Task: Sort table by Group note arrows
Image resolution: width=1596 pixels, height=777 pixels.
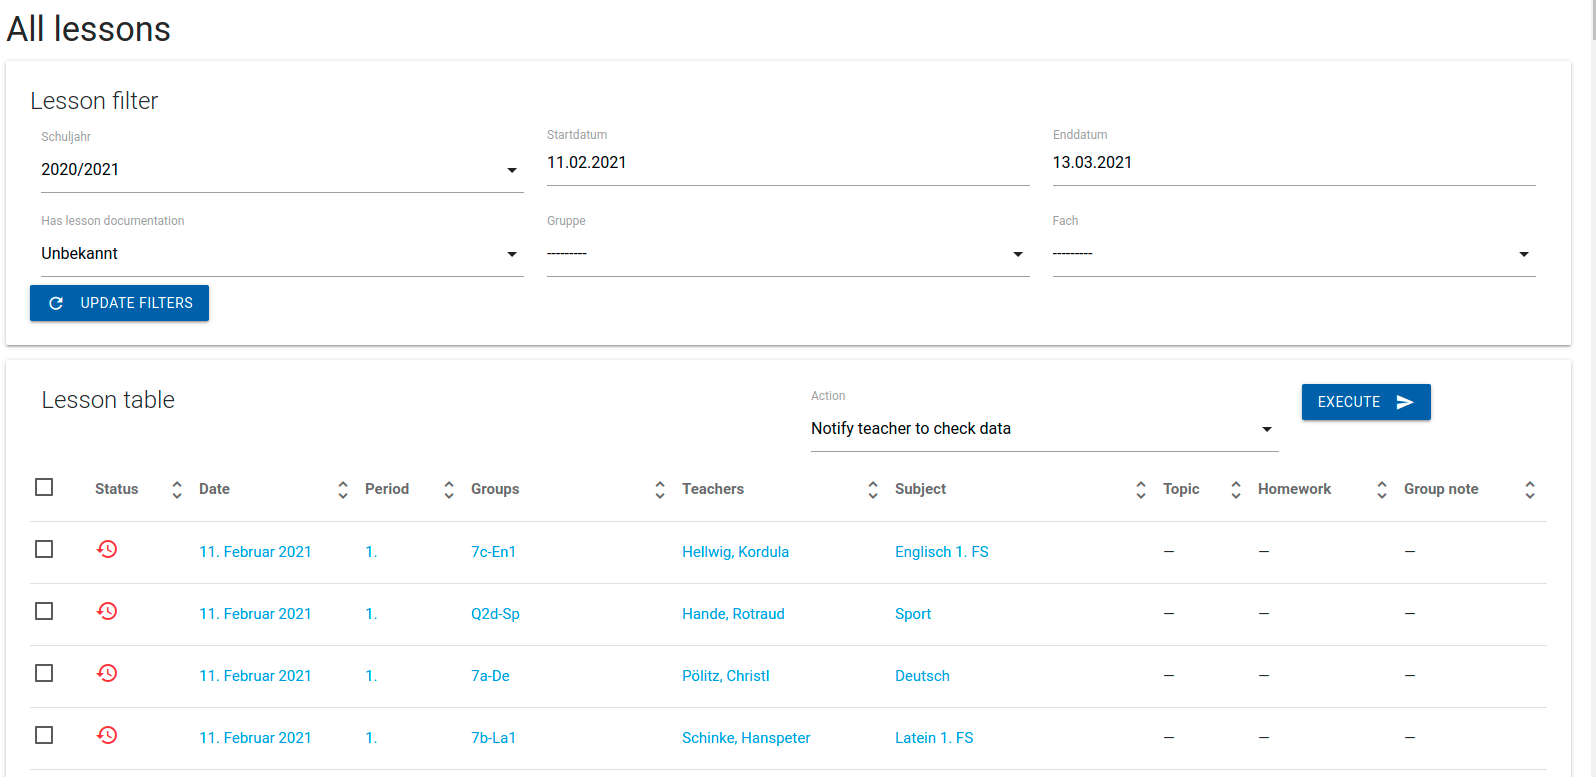Action: [x=1530, y=489]
